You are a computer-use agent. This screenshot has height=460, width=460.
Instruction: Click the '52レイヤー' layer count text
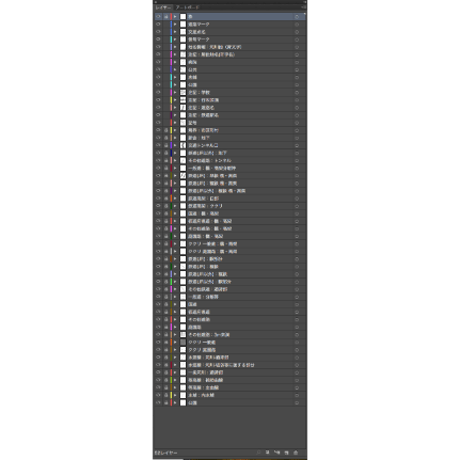166,453
